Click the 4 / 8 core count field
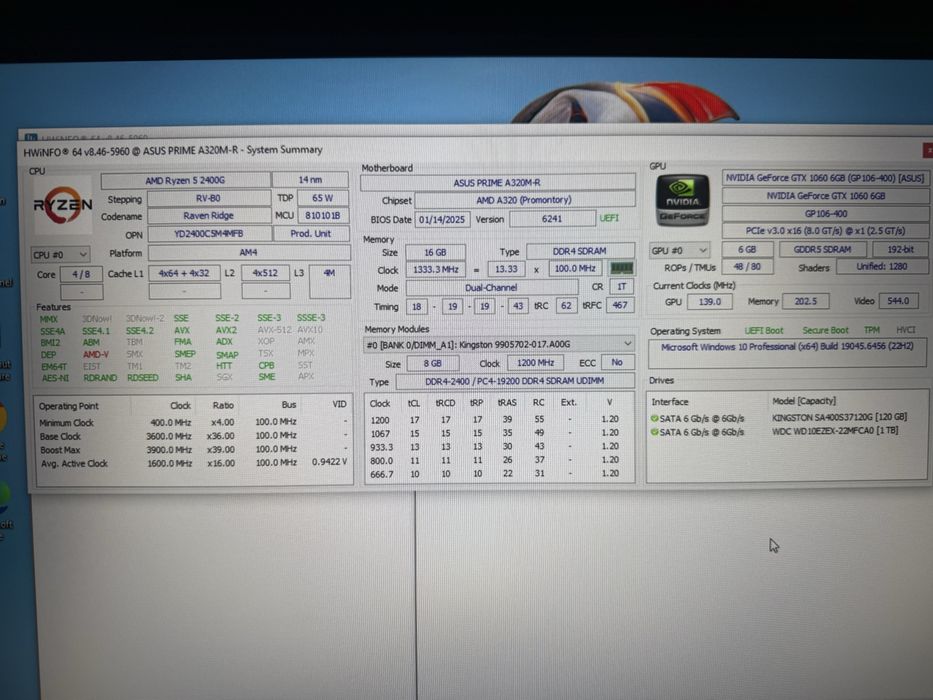 81,274
